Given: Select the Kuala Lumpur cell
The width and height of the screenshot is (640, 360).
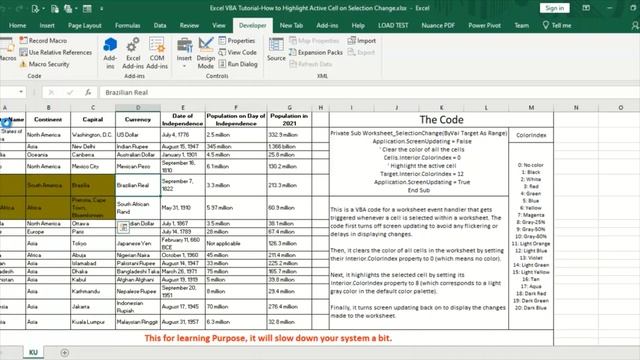Looking at the screenshot, I should [x=93, y=322].
